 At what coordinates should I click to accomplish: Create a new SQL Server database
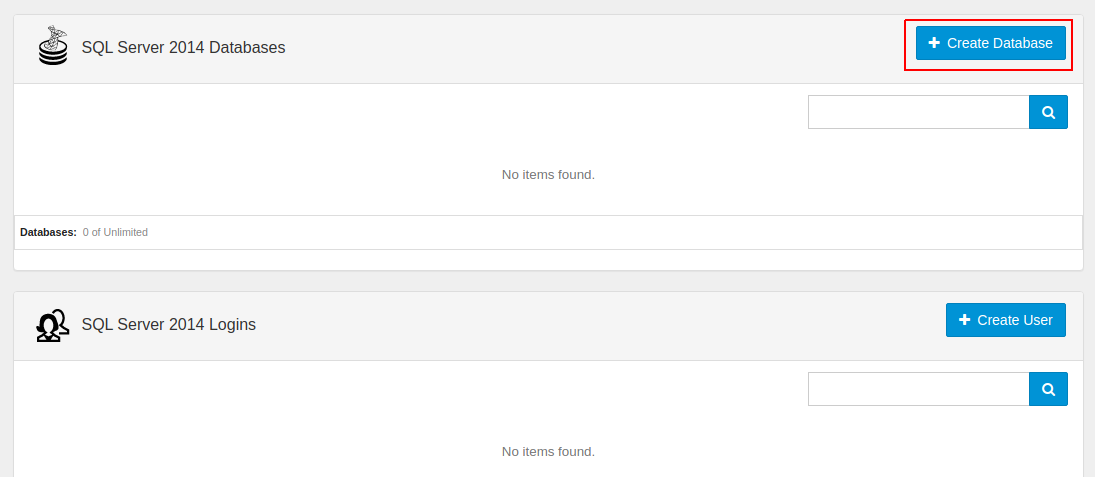tap(990, 43)
